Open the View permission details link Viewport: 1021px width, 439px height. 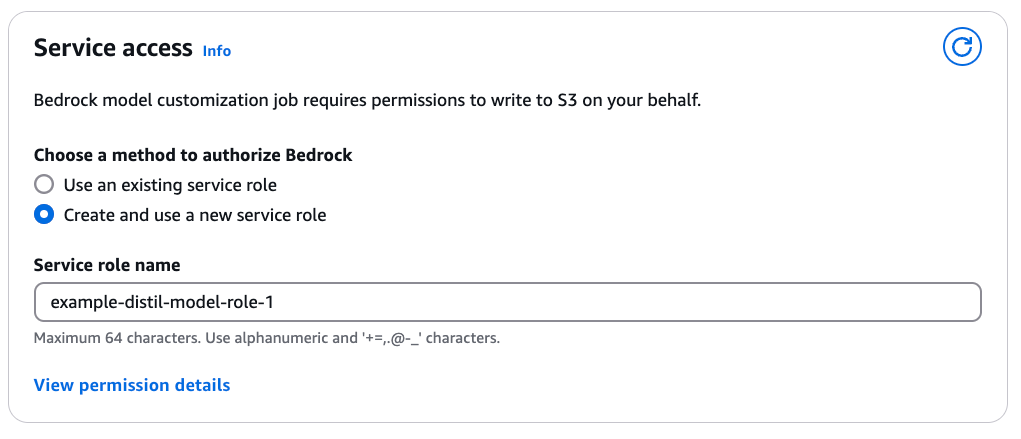132,385
